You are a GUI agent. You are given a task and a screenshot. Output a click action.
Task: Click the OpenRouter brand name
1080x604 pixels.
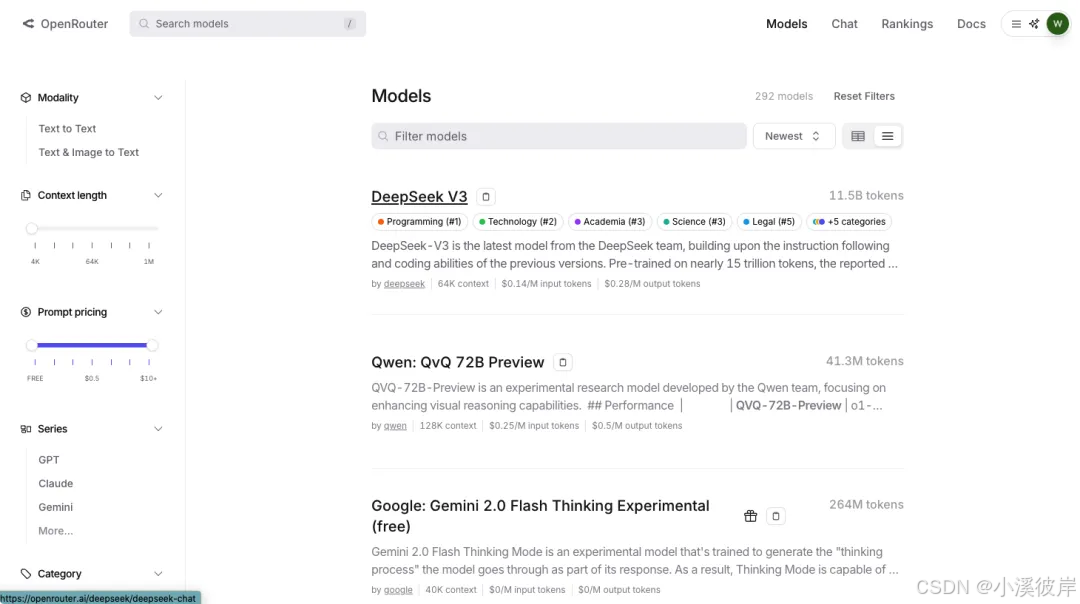pos(74,24)
